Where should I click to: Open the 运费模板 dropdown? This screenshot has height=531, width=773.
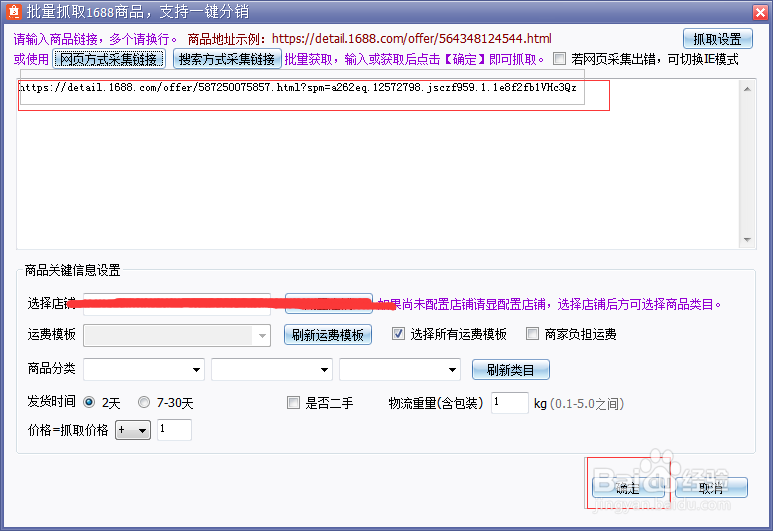(x=177, y=336)
